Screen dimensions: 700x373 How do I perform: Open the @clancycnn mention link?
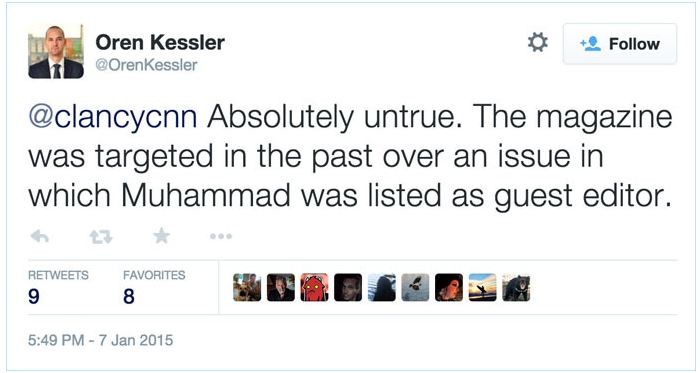point(112,116)
